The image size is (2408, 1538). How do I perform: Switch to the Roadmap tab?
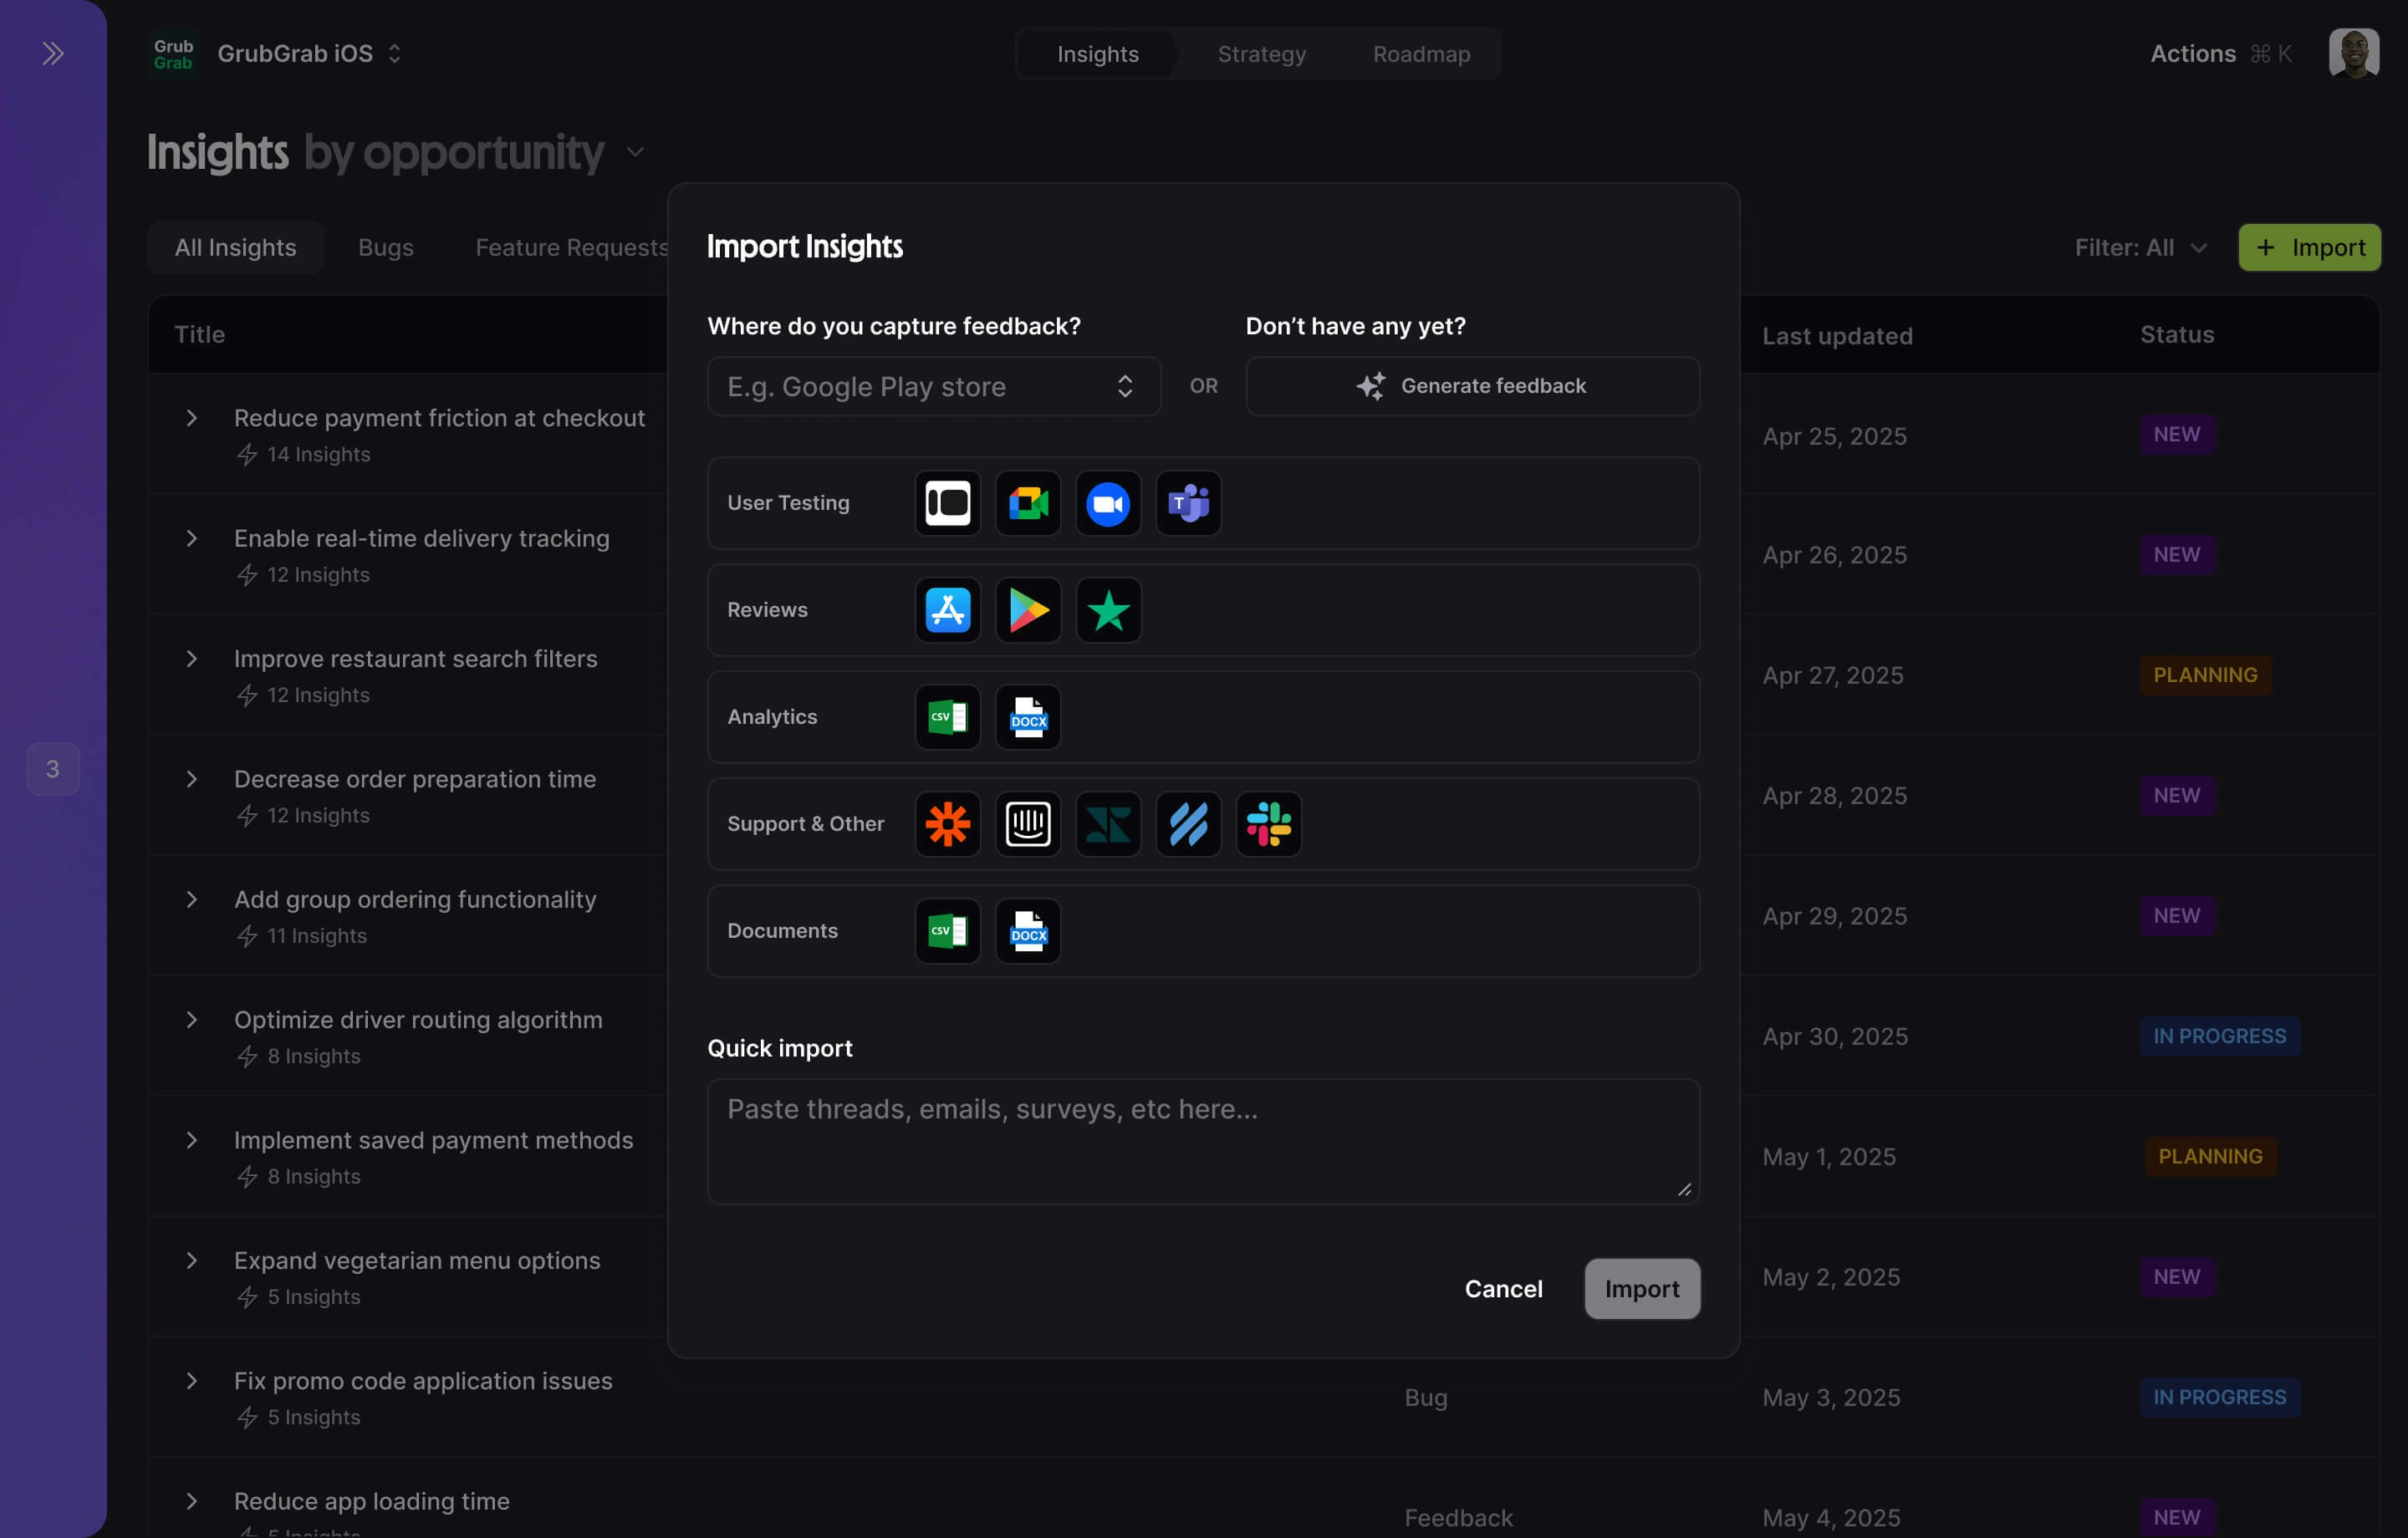[x=1421, y=54]
